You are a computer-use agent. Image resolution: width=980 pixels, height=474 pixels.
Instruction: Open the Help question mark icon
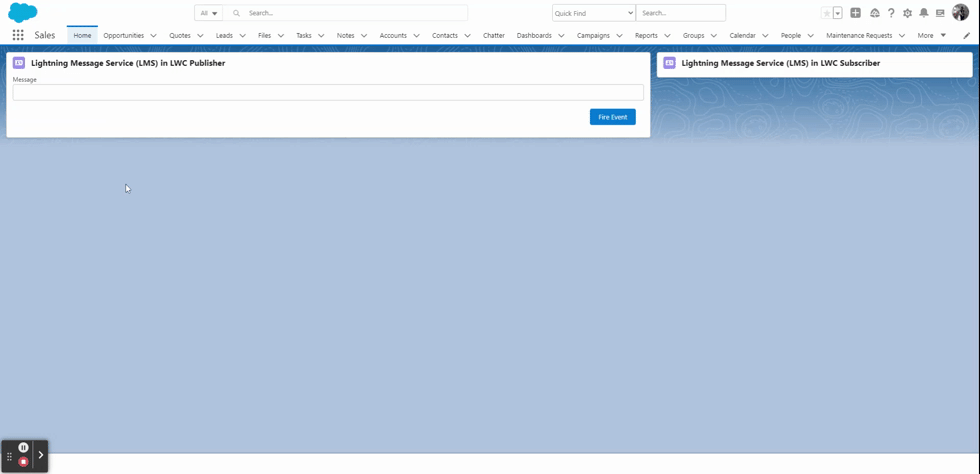891,13
